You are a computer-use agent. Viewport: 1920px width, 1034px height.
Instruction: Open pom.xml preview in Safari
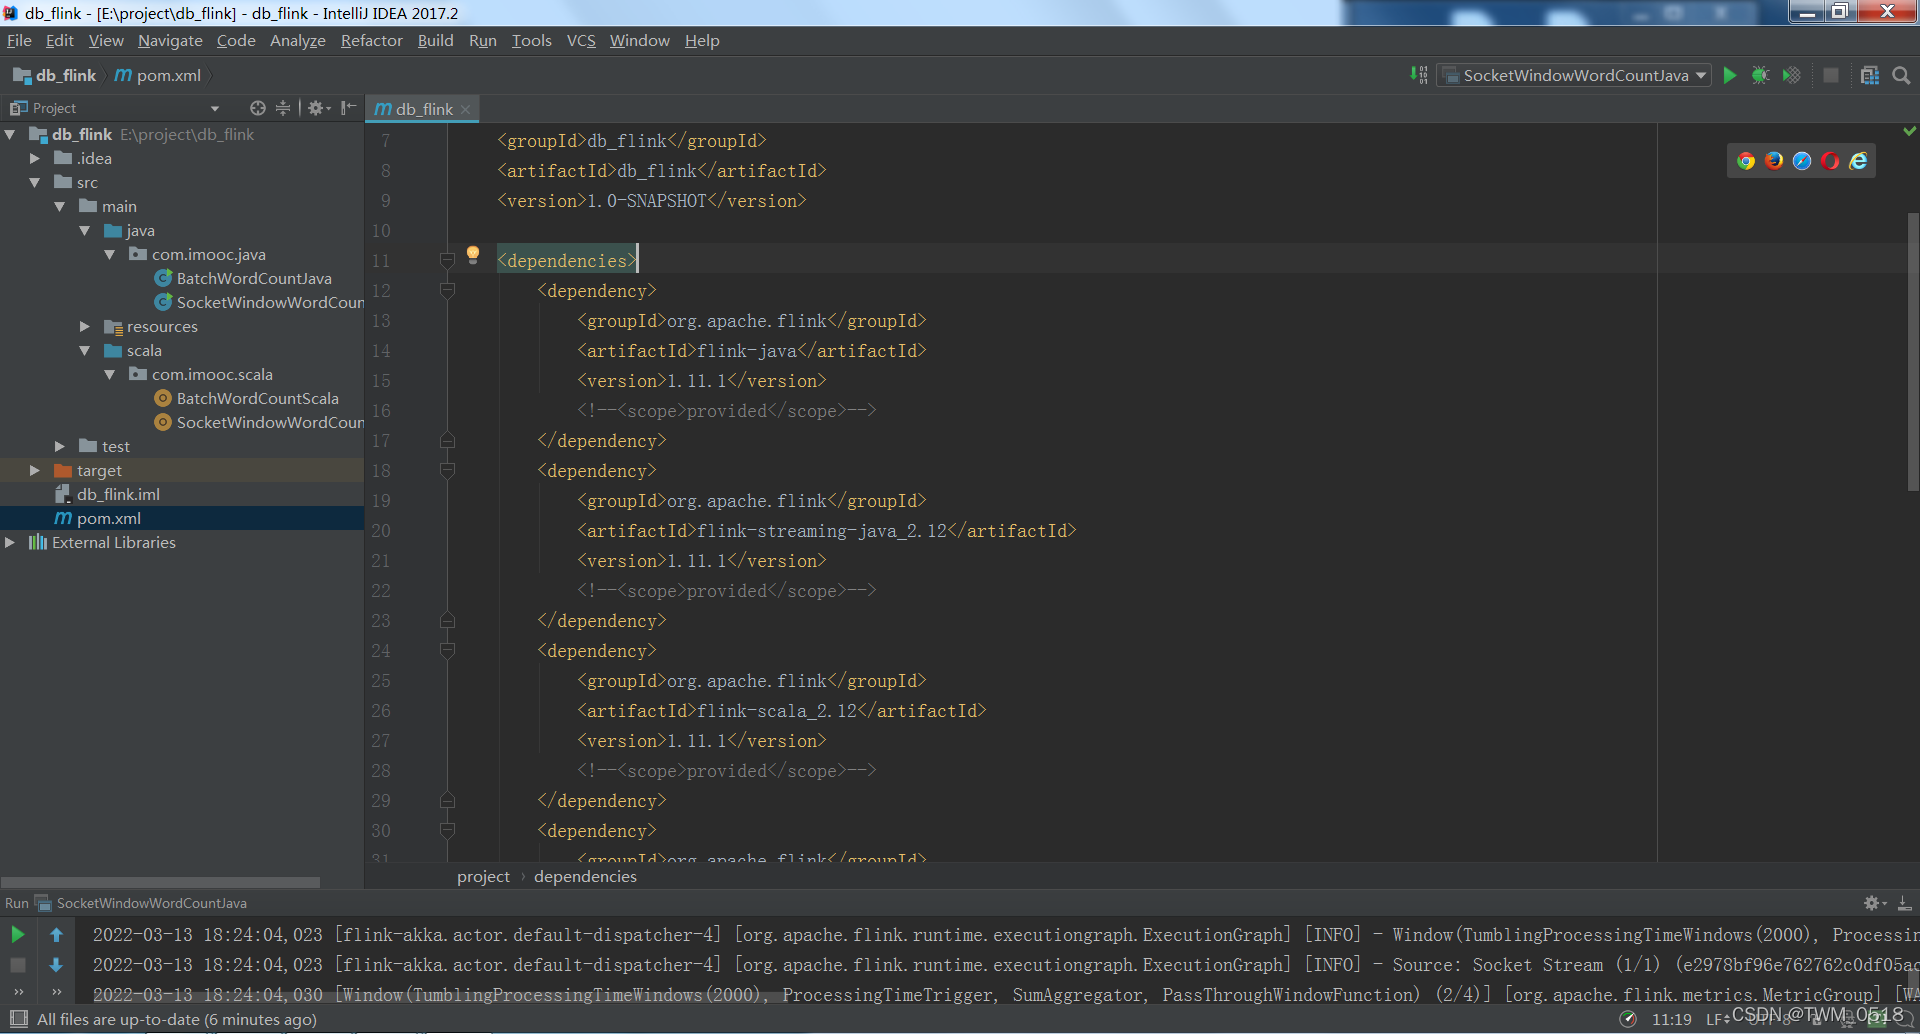pos(1802,161)
